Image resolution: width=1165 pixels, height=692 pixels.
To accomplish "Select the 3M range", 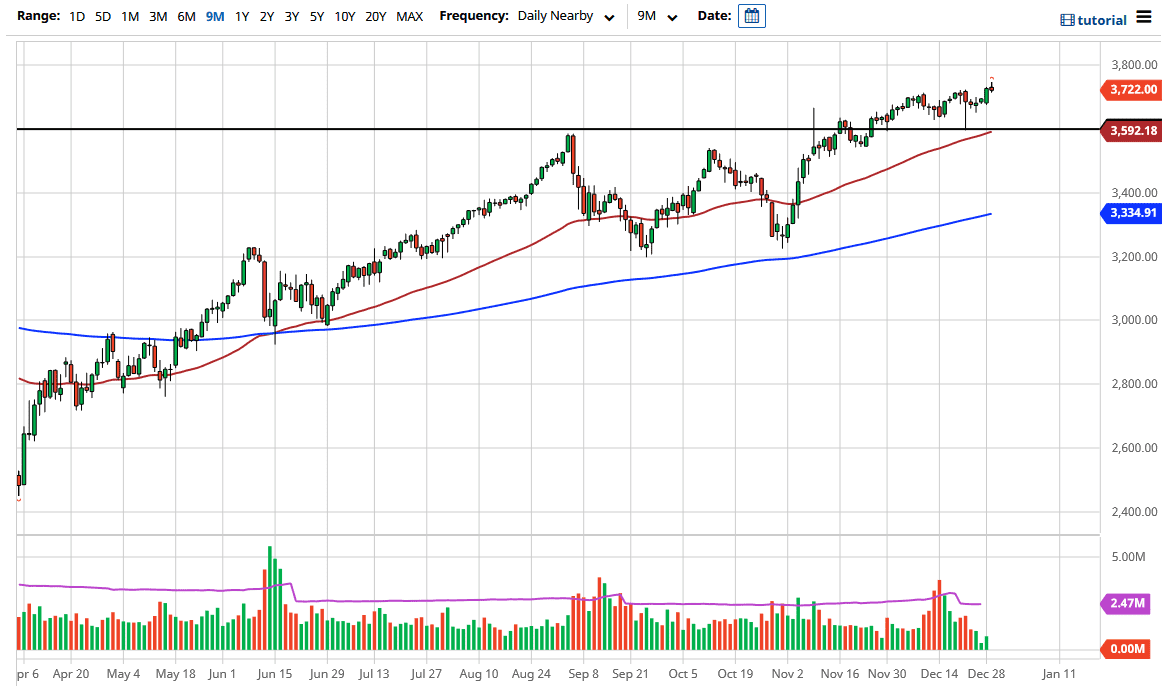I will point(157,17).
